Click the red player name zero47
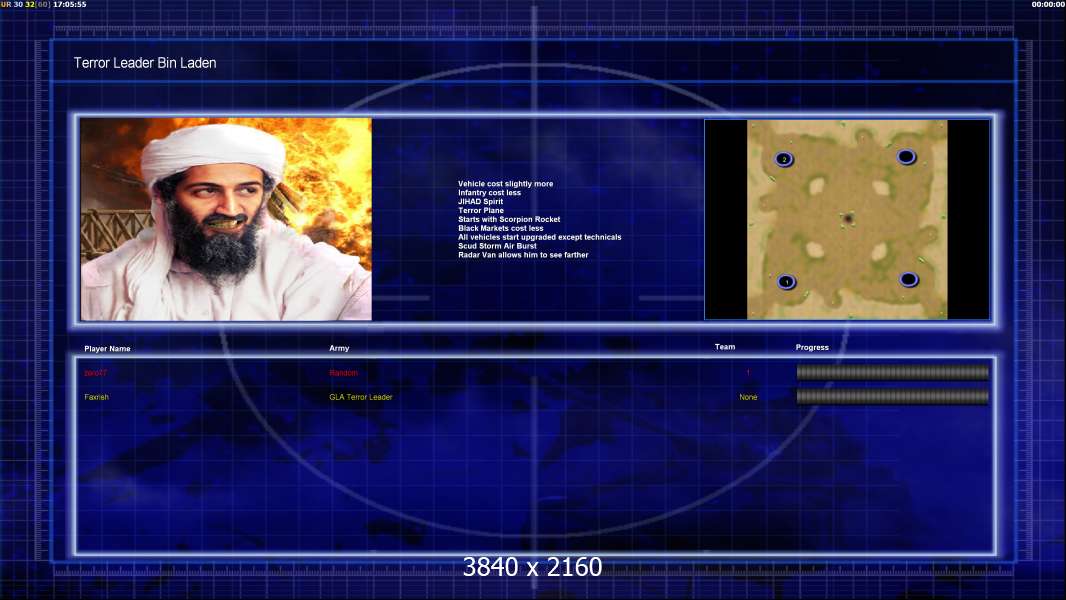 (x=96, y=373)
